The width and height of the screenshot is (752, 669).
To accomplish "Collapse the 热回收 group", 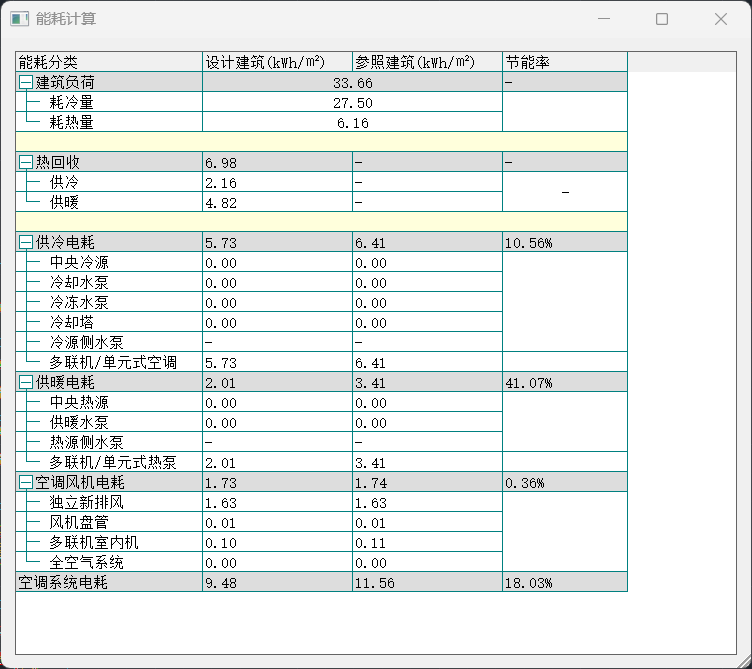I will 26,162.
